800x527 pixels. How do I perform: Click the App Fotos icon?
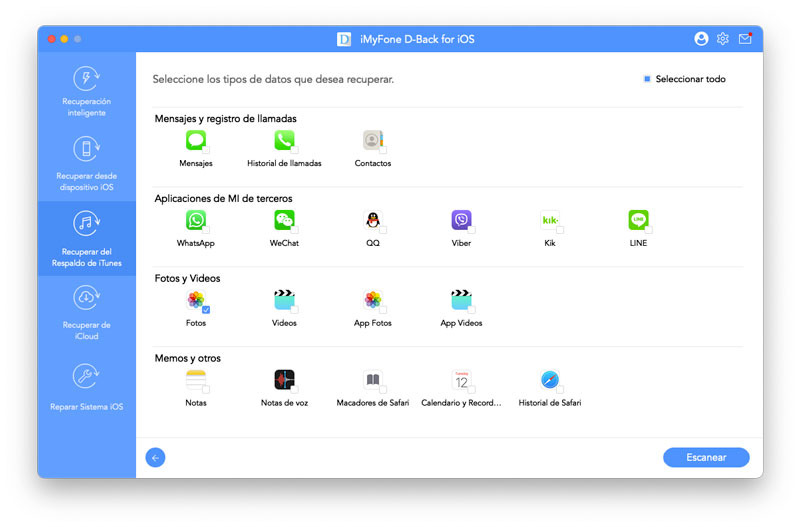pyautogui.click(x=372, y=300)
